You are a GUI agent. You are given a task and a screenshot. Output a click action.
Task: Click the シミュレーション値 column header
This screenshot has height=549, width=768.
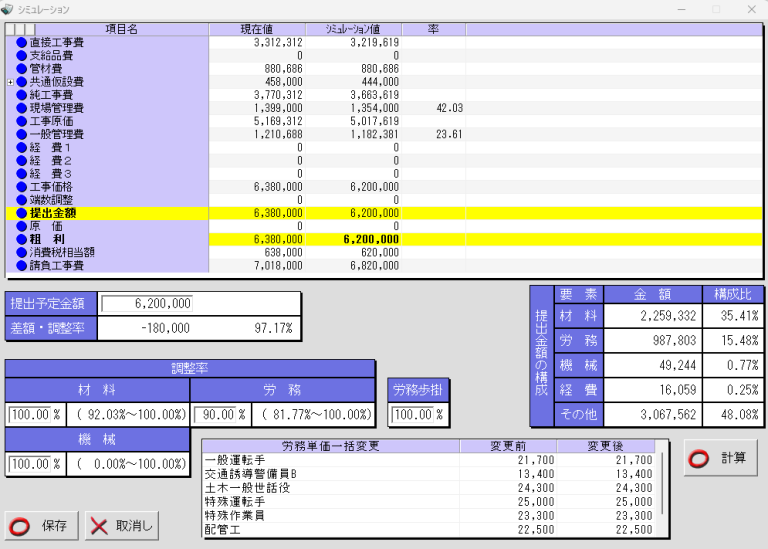click(x=354, y=30)
